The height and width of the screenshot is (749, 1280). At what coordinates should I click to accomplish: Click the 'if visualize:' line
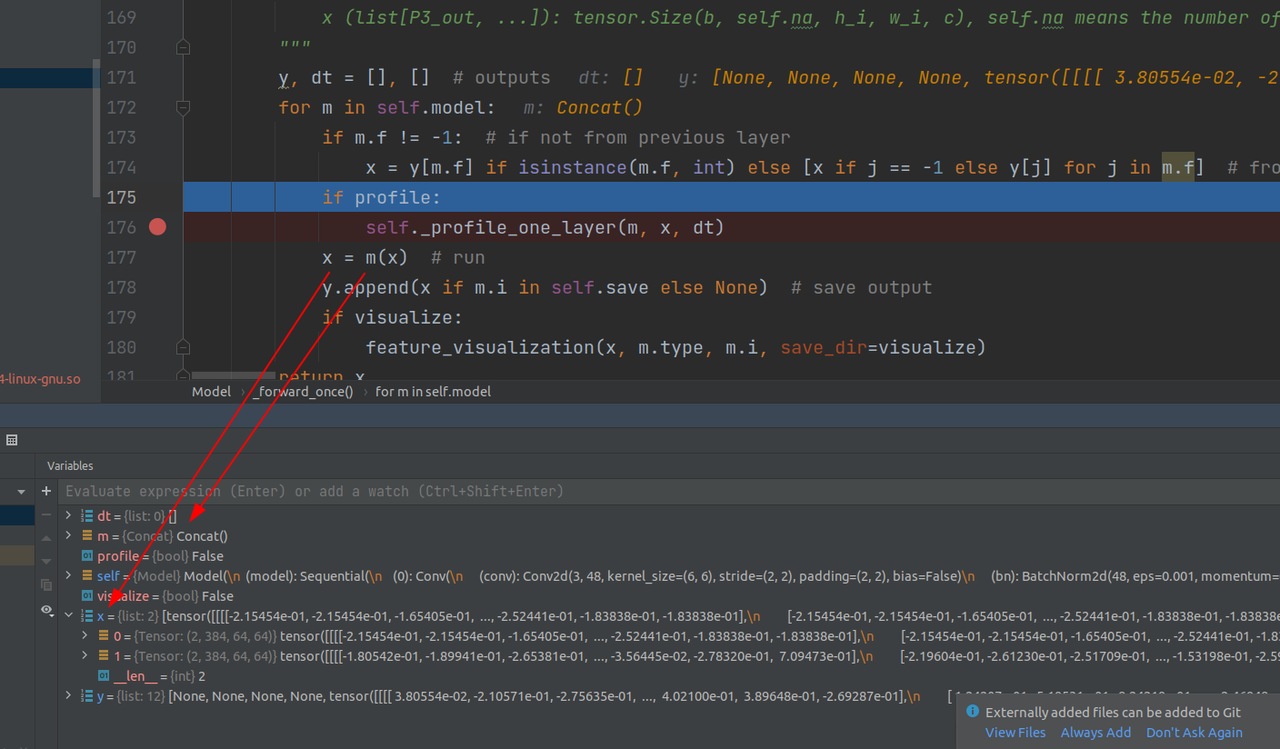tap(392, 317)
